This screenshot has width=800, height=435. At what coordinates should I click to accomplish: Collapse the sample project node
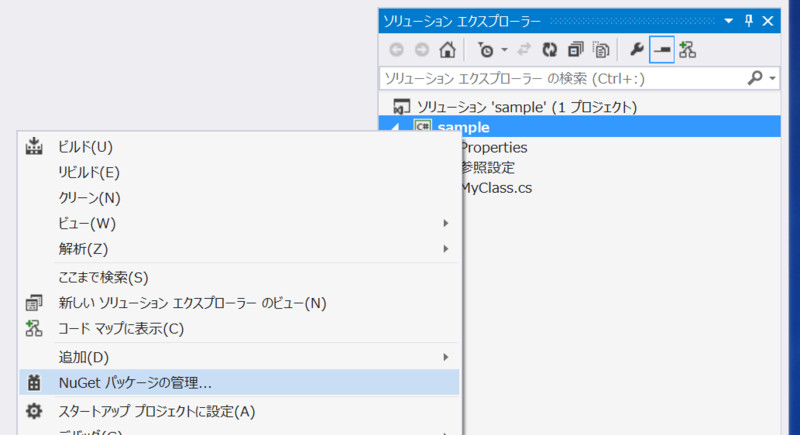[395, 127]
